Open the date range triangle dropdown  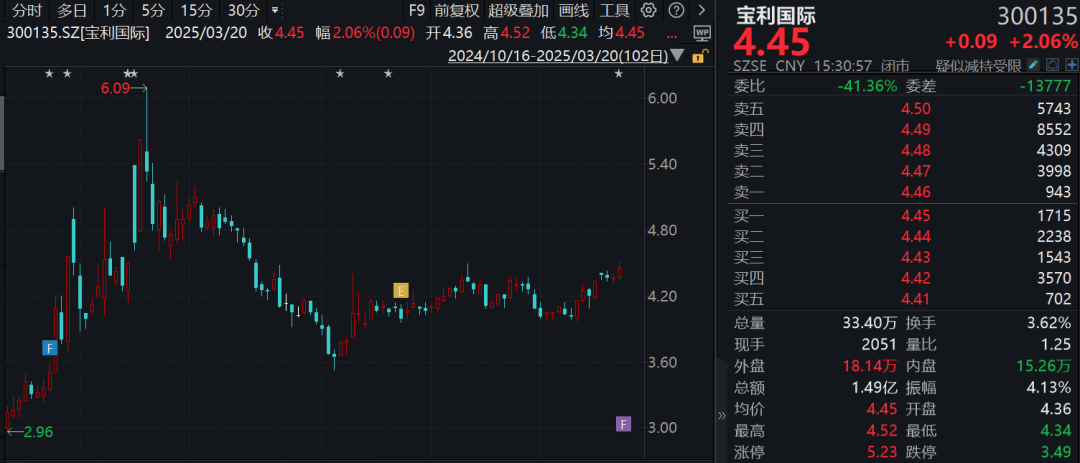coord(677,56)
